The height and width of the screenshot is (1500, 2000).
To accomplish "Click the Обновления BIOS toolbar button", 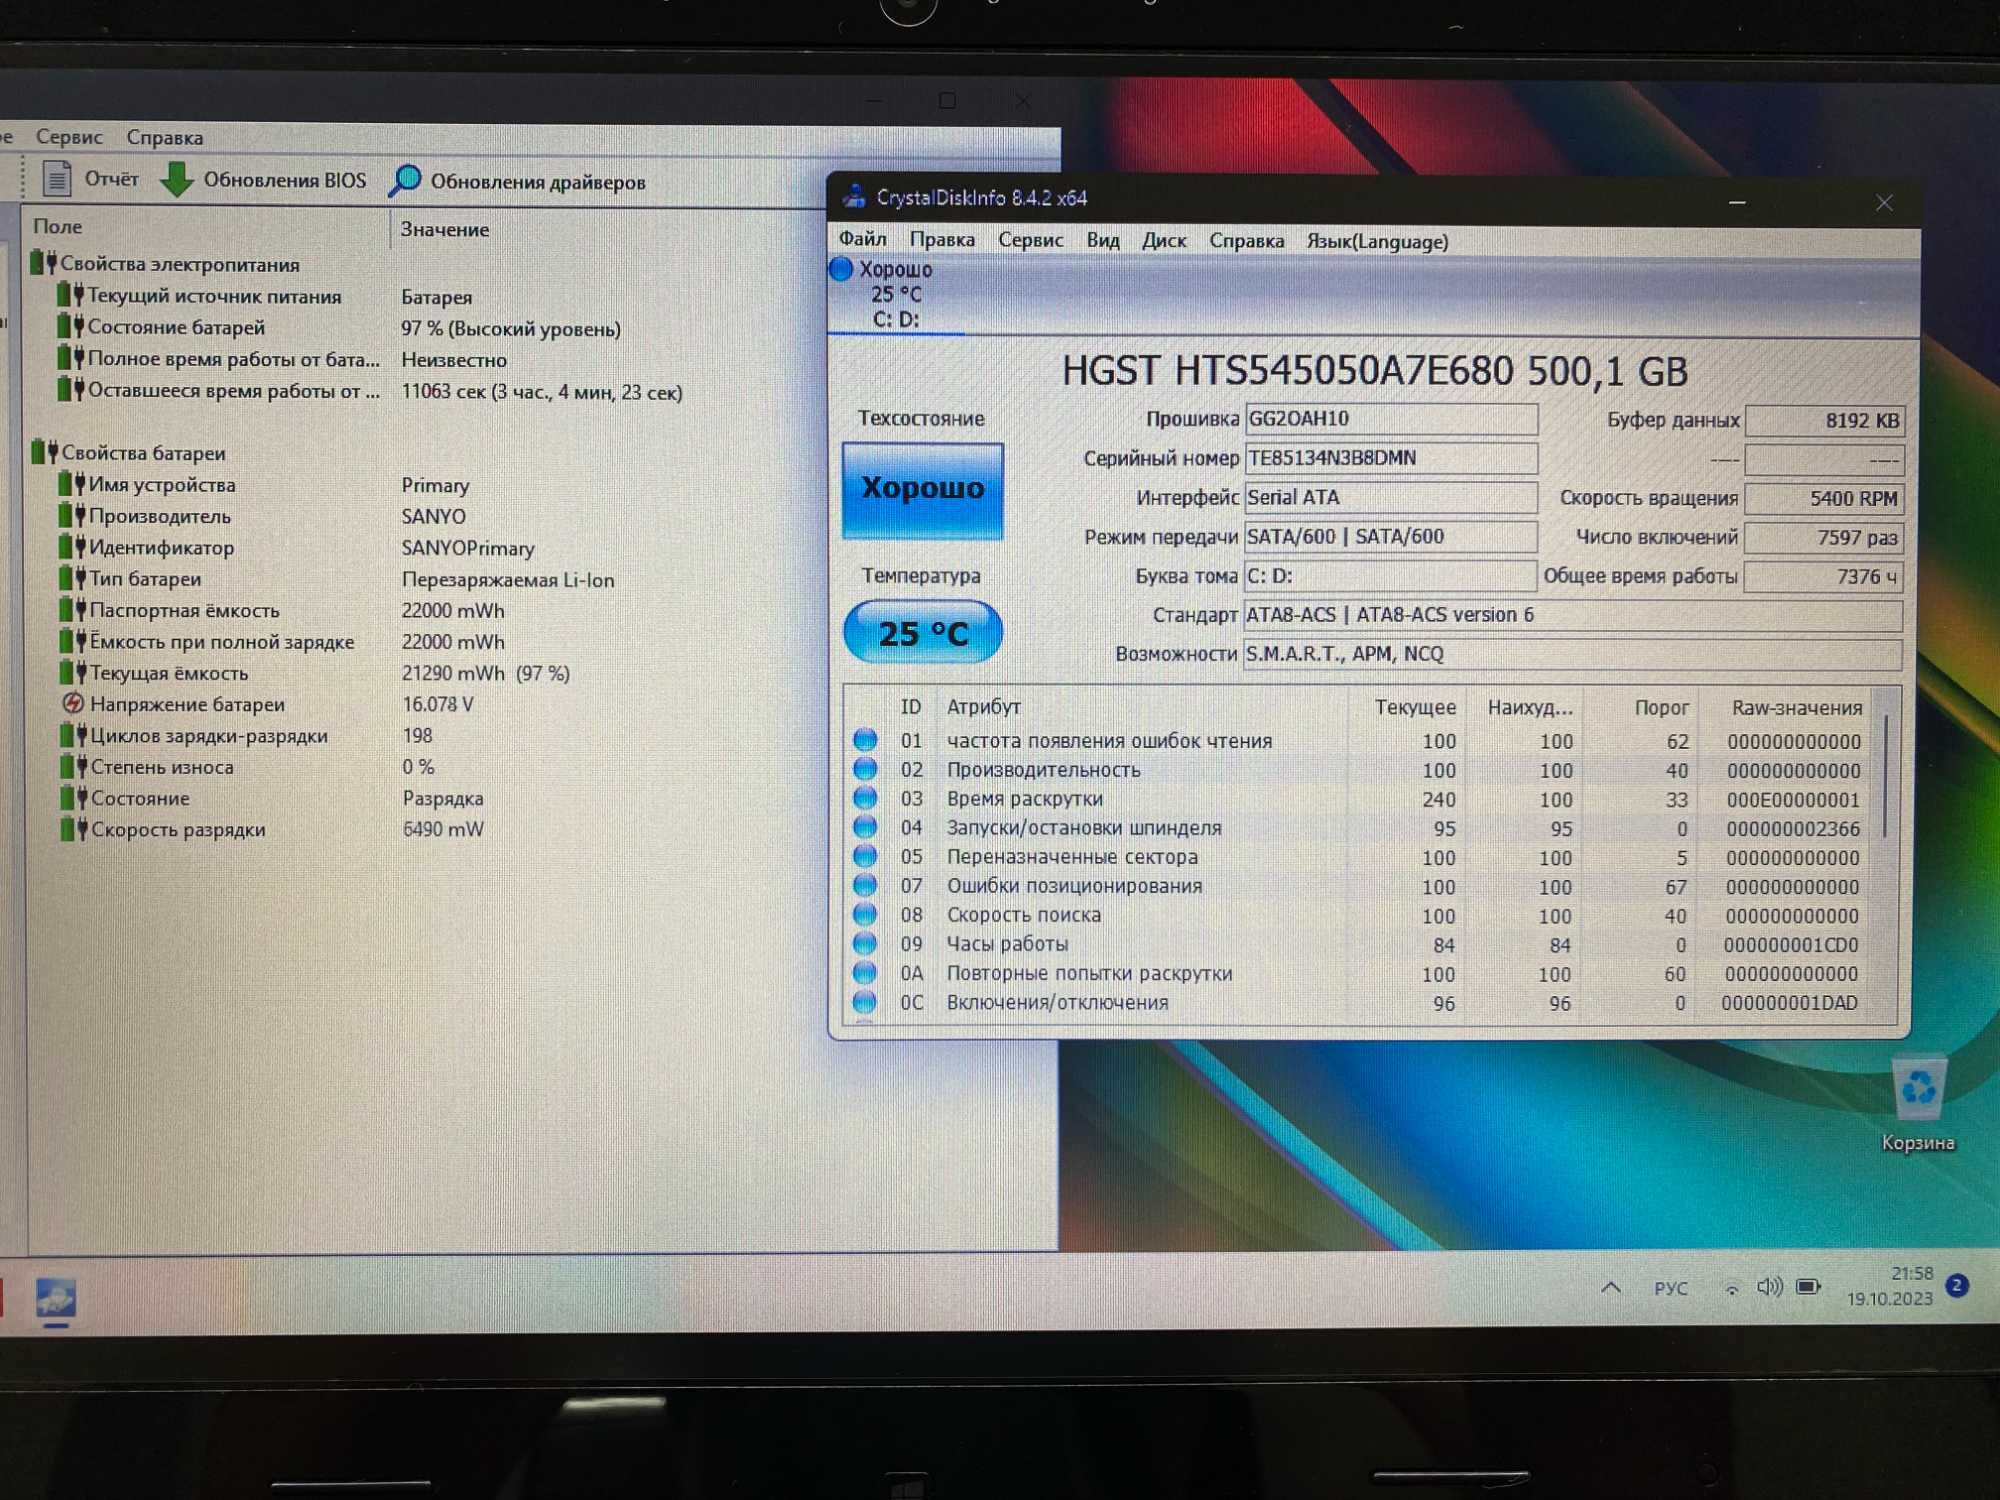I will [x=262, y=180].
